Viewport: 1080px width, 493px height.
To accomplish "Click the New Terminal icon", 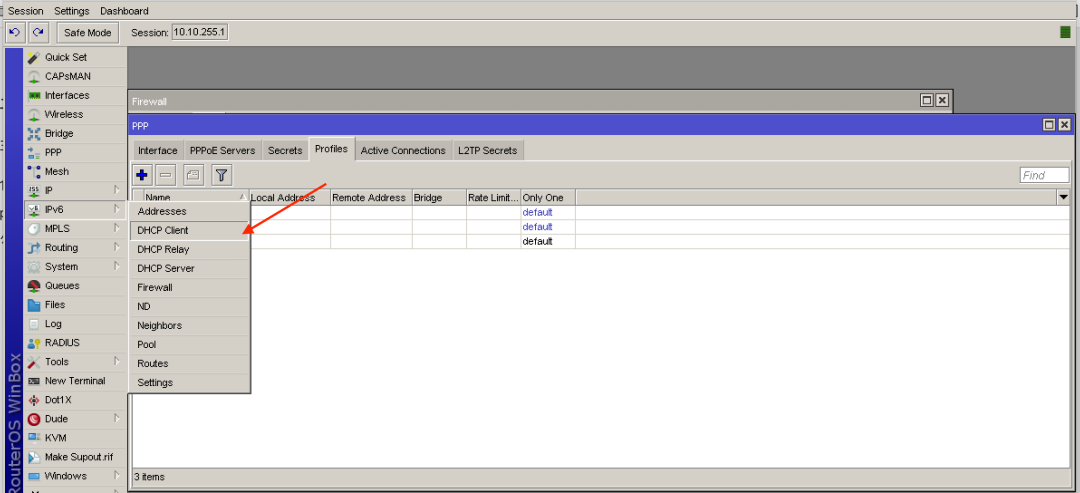I will click(x=34, y=381).
